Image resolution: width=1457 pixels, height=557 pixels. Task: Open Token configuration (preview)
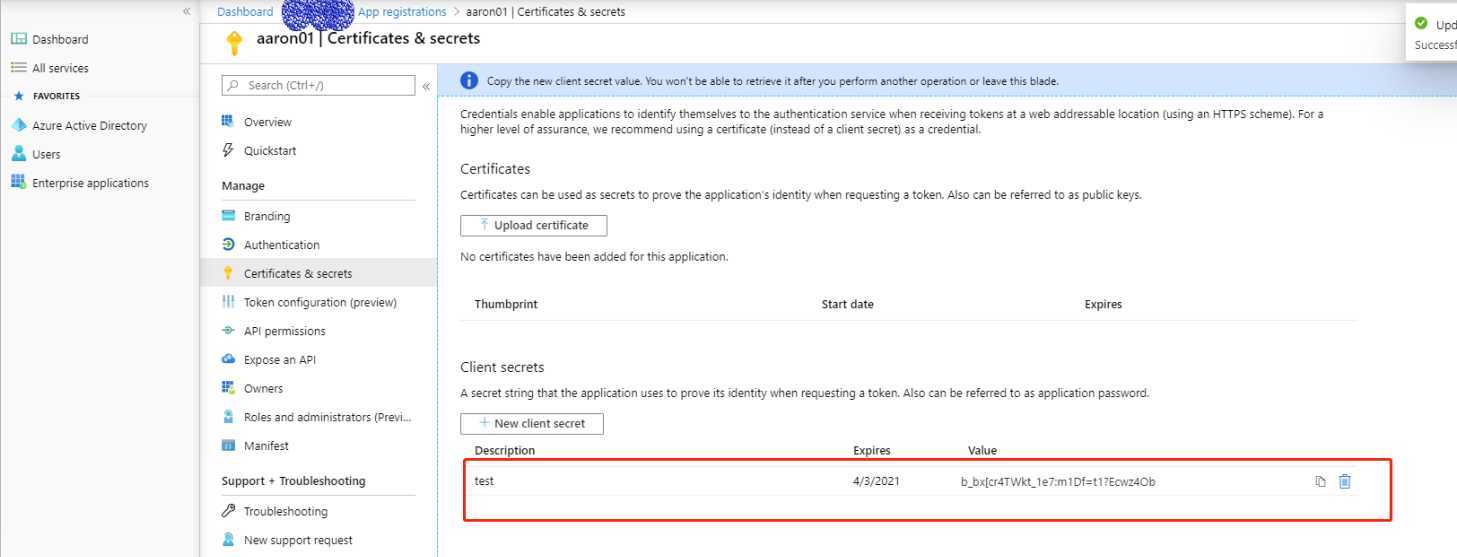tap(320, 302)
